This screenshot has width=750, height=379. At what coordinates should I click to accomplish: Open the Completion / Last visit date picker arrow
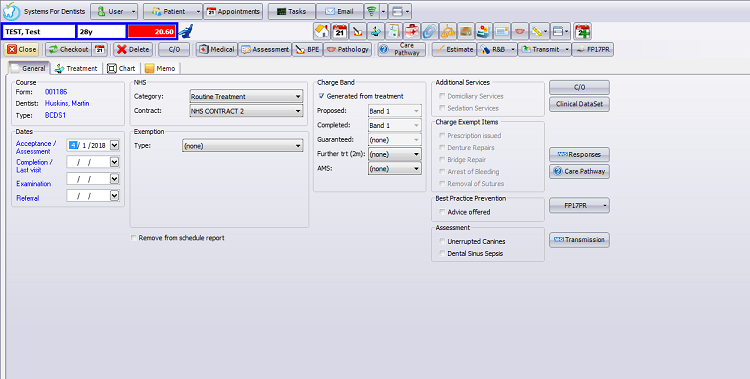click(x=114, y=162)
